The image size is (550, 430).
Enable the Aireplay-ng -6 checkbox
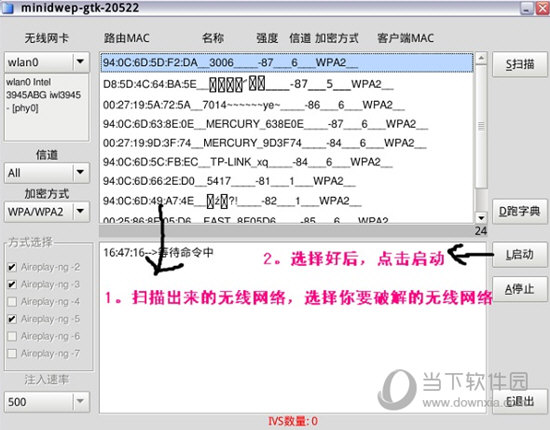coord(12,336)
